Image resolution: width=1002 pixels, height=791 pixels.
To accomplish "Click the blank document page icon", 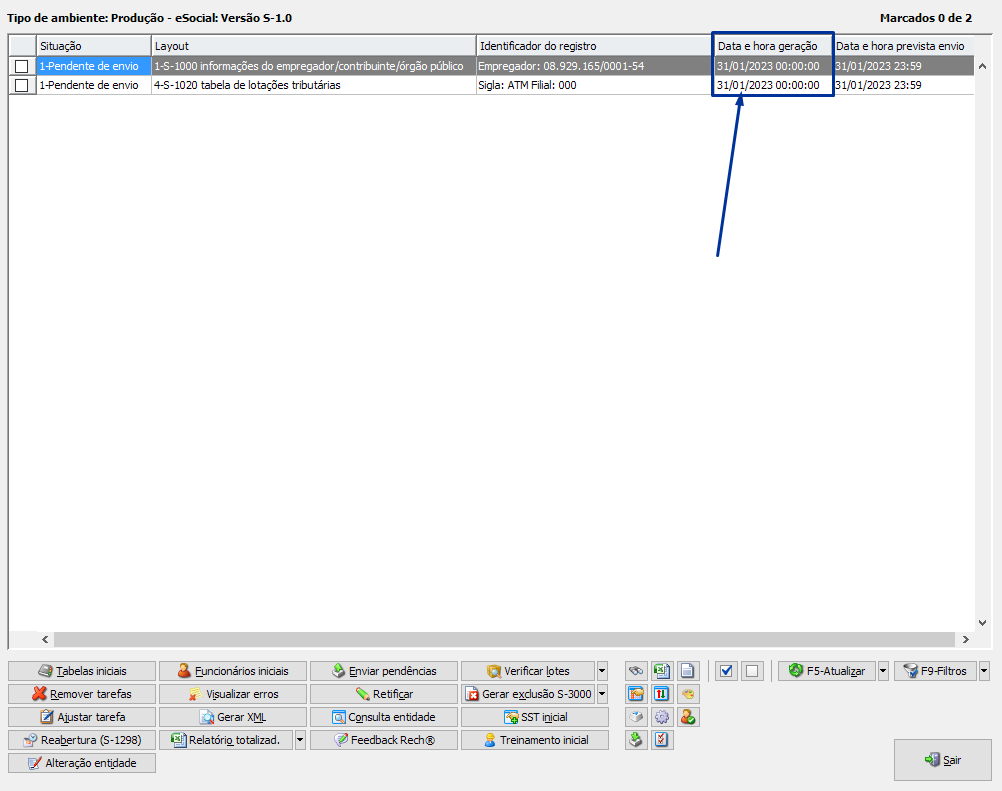I will click(688, 671).
